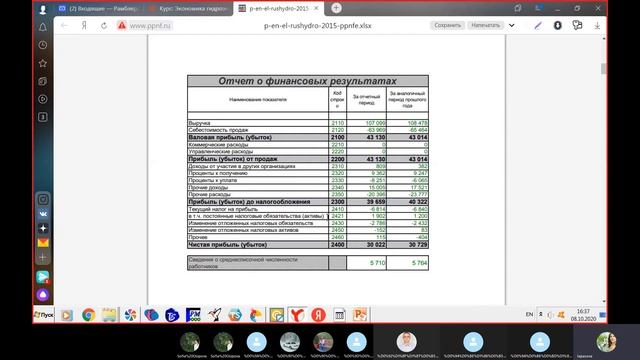Click the Сохранить button
The image size is (640, 360).
pos(447,25)
